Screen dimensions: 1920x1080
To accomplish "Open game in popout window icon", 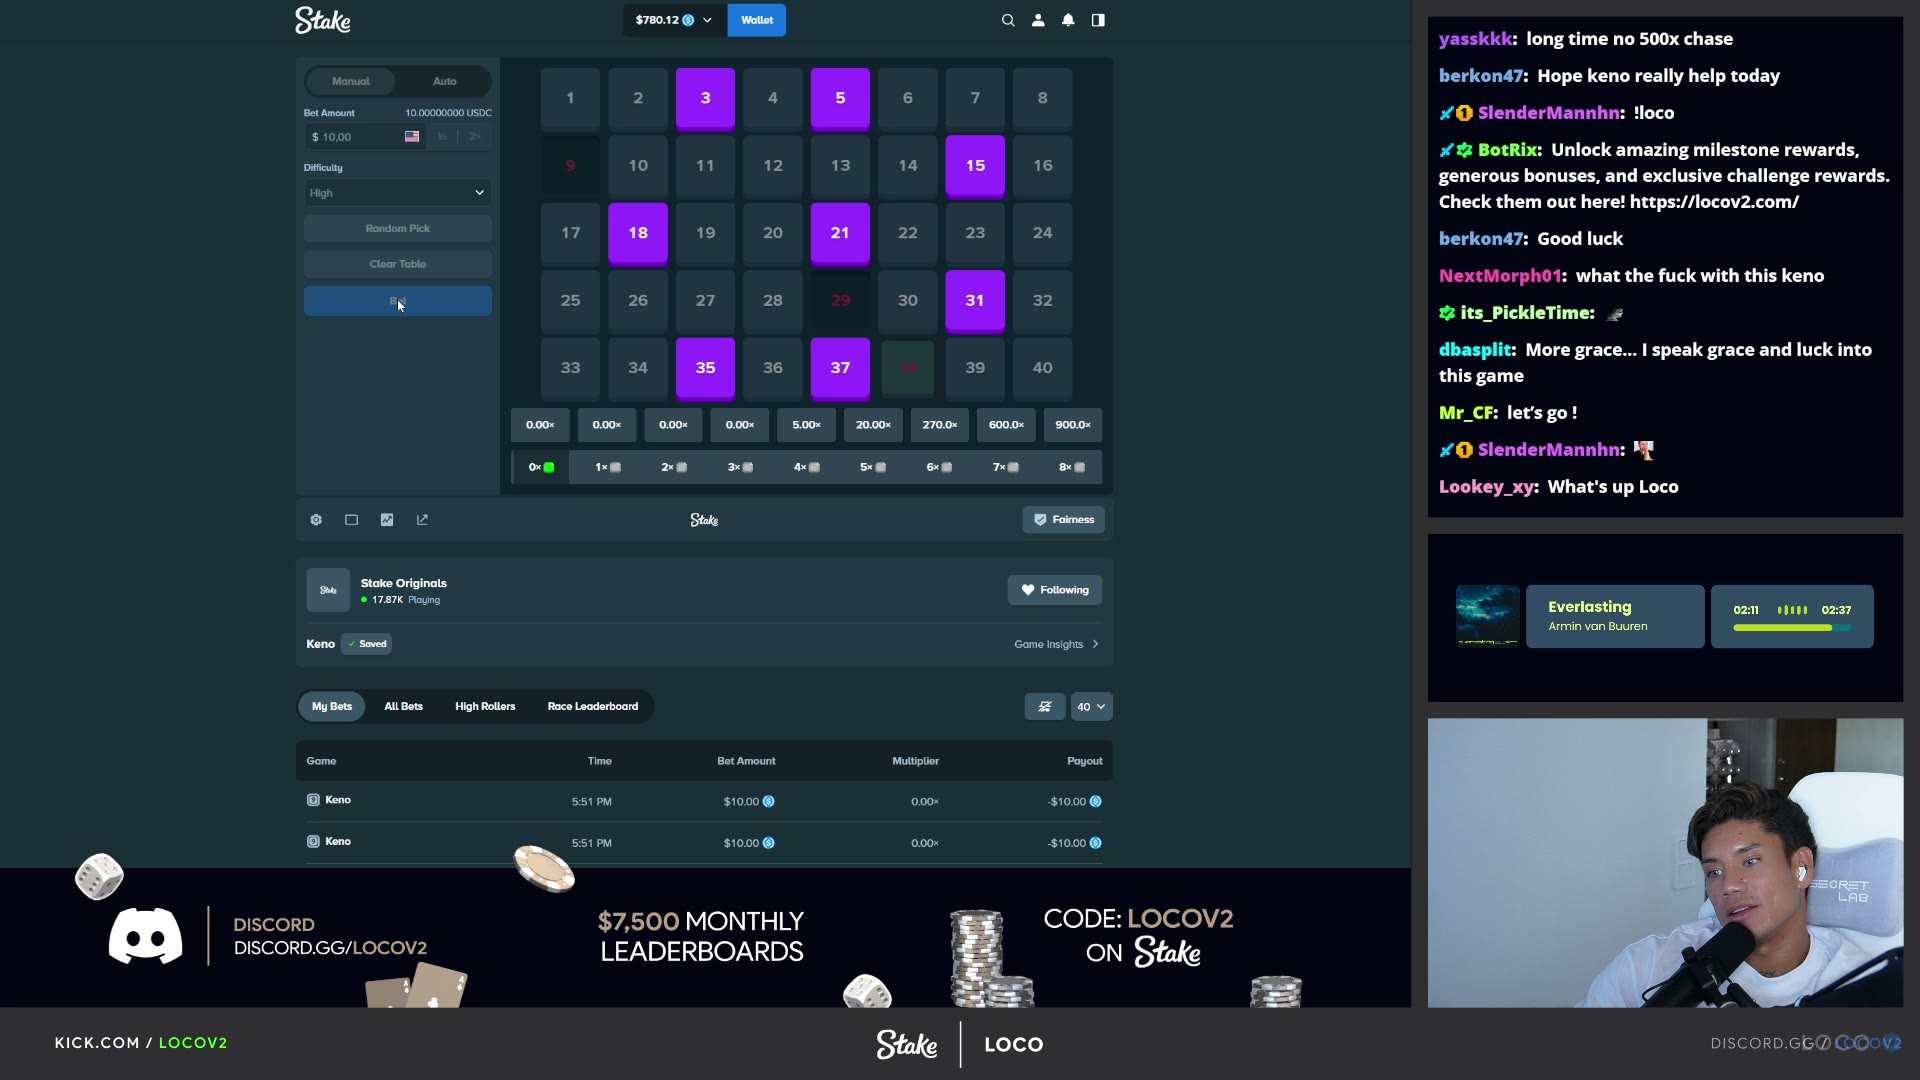I will click(422, 520).
